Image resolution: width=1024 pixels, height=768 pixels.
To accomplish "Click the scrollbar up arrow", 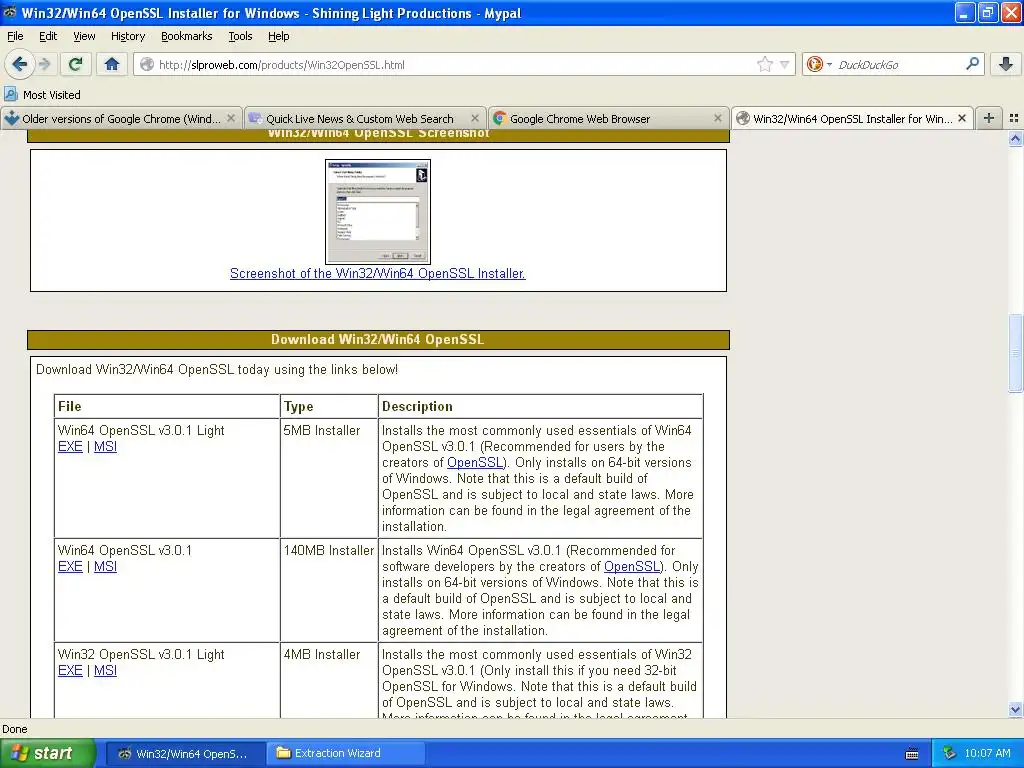I will [1015, 138].
